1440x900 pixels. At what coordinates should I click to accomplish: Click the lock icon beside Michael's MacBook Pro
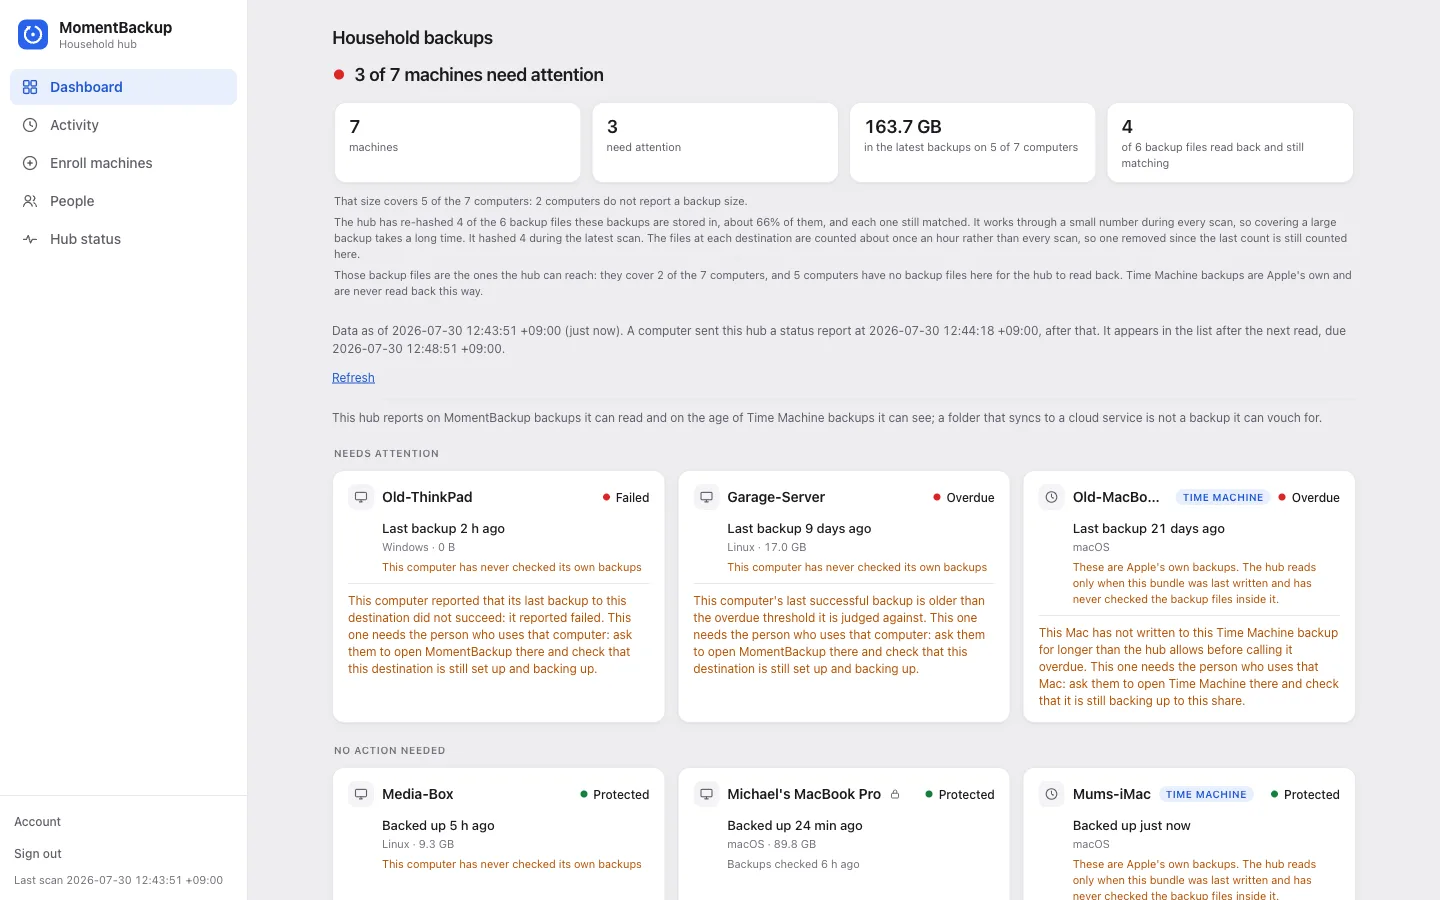[x=895, y=794]
